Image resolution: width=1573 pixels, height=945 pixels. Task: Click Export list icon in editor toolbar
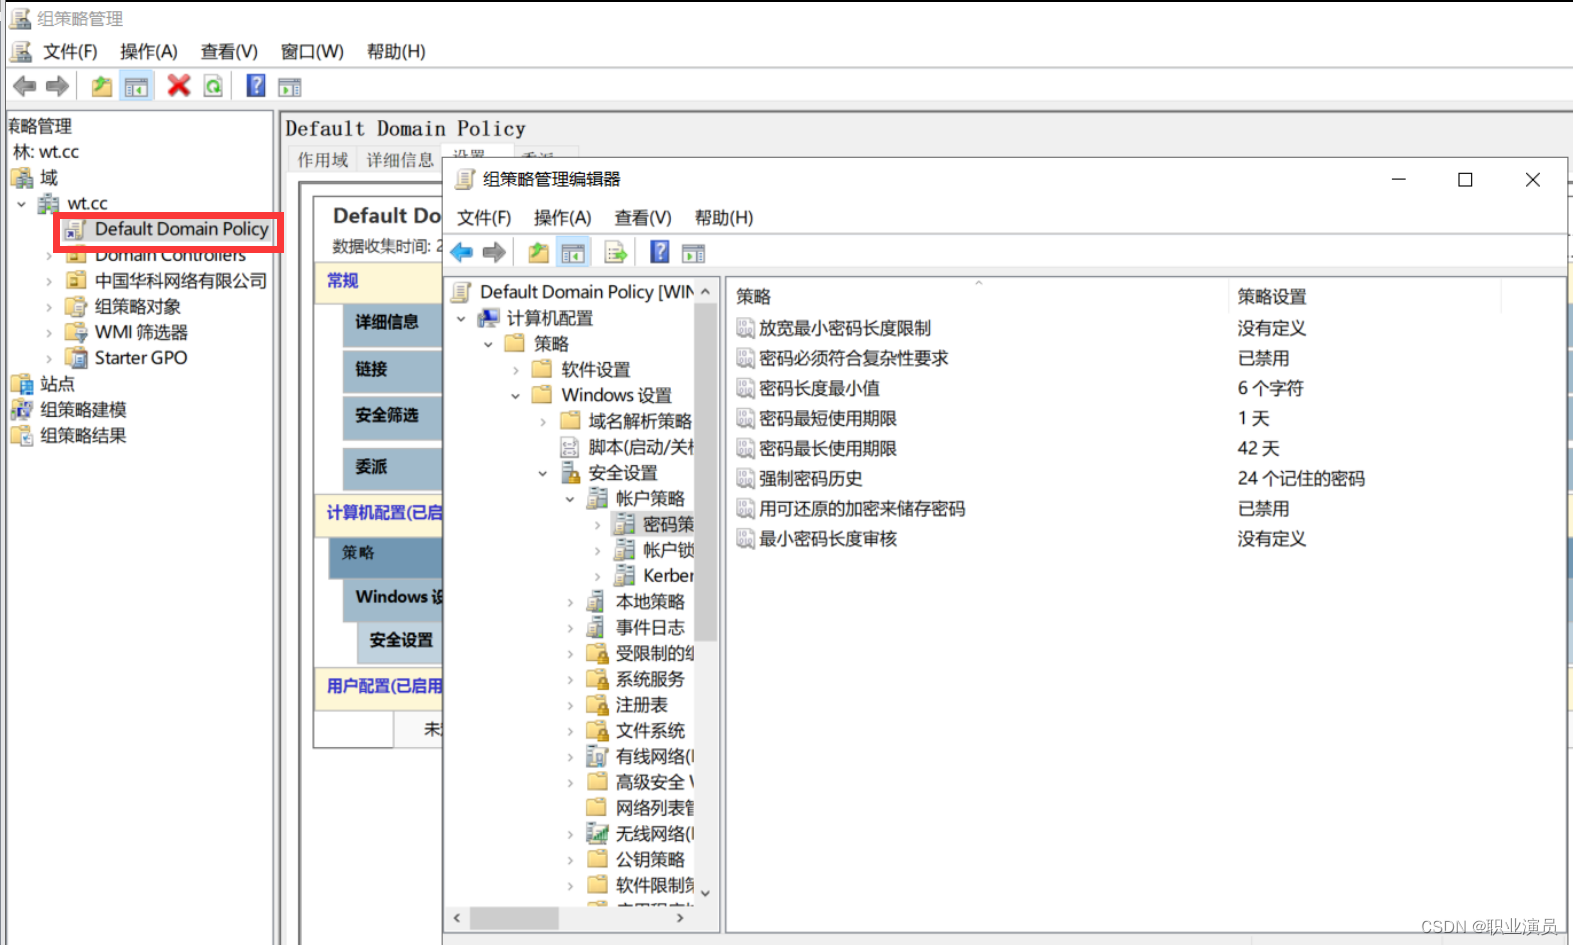(616, 252)
